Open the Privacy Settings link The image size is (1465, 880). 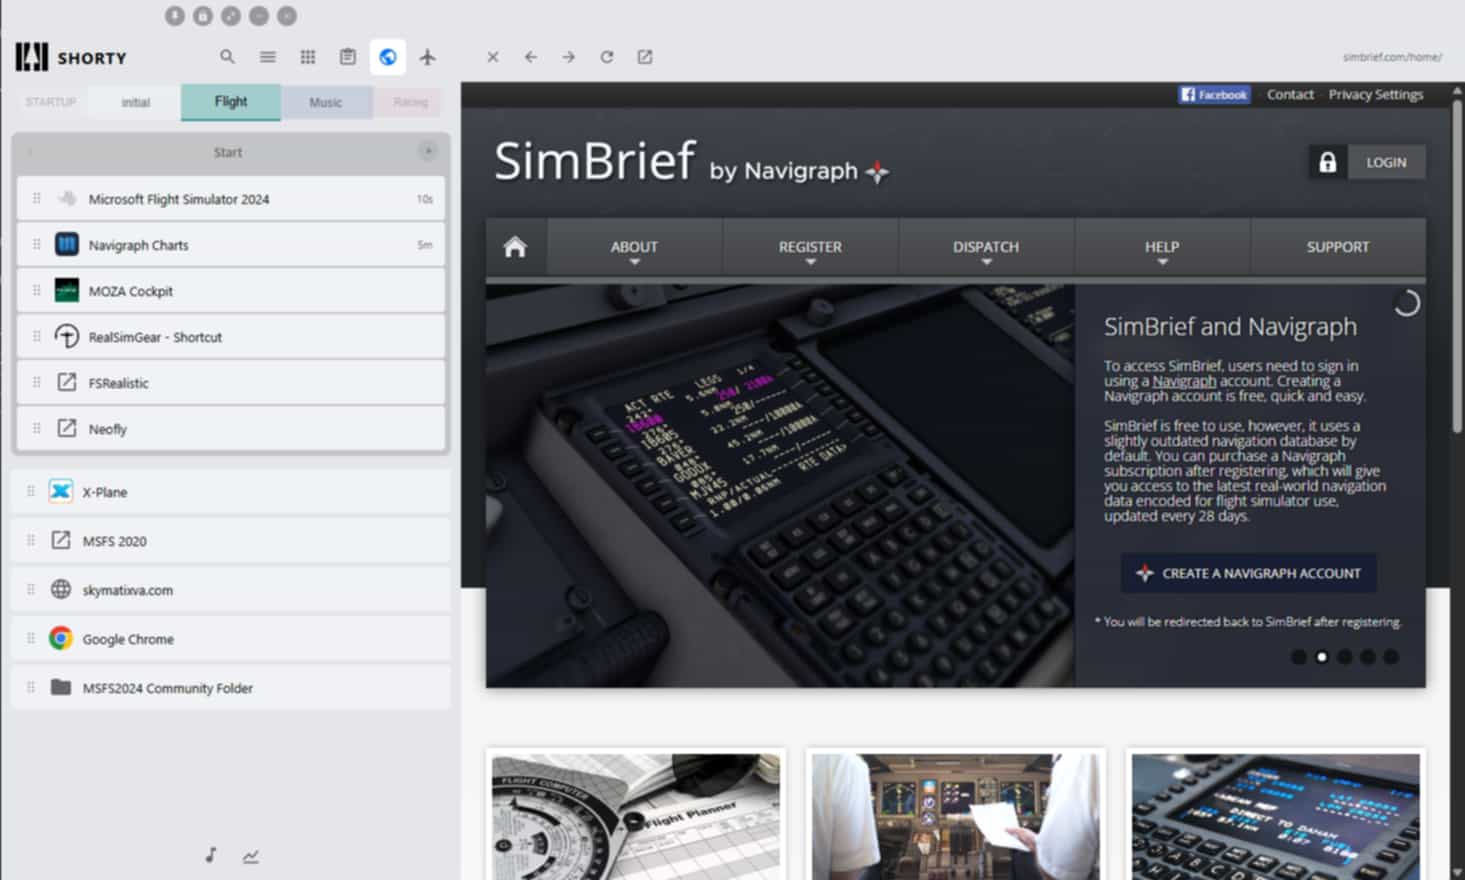point(1376,94)
